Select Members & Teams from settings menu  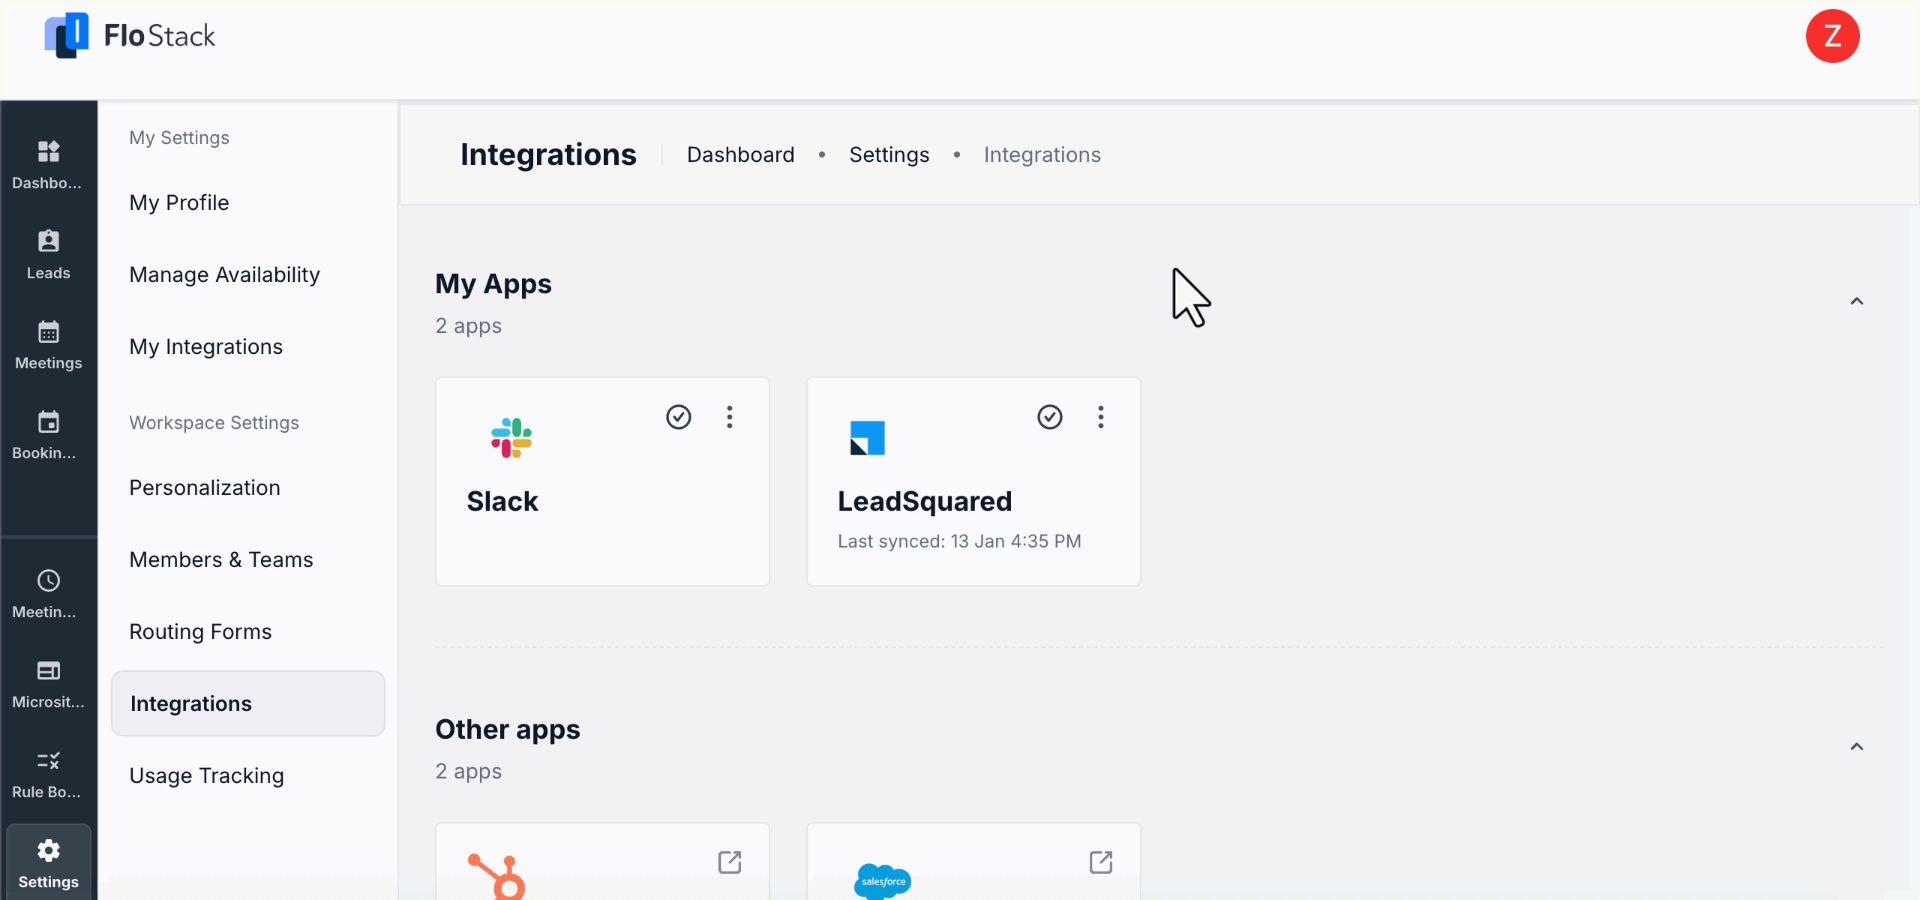[x=221, y=560]
